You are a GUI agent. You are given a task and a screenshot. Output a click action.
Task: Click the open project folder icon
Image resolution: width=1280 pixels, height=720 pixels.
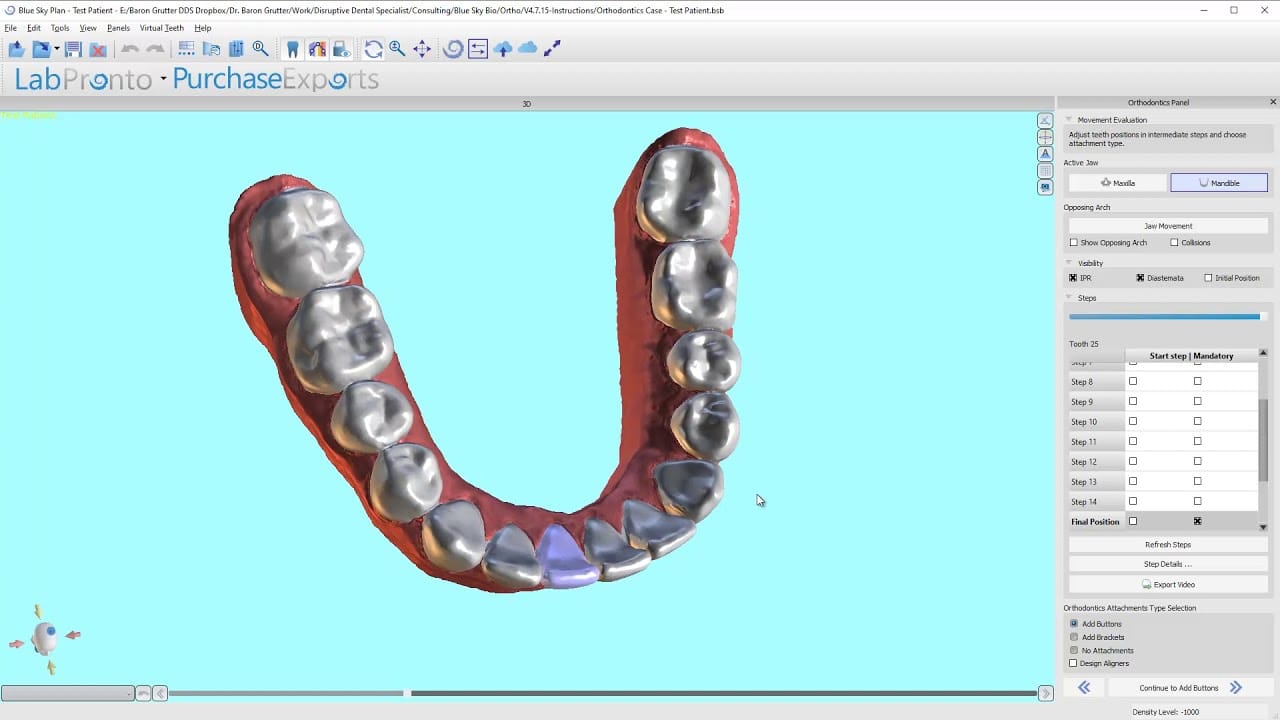tap(16, 49)
